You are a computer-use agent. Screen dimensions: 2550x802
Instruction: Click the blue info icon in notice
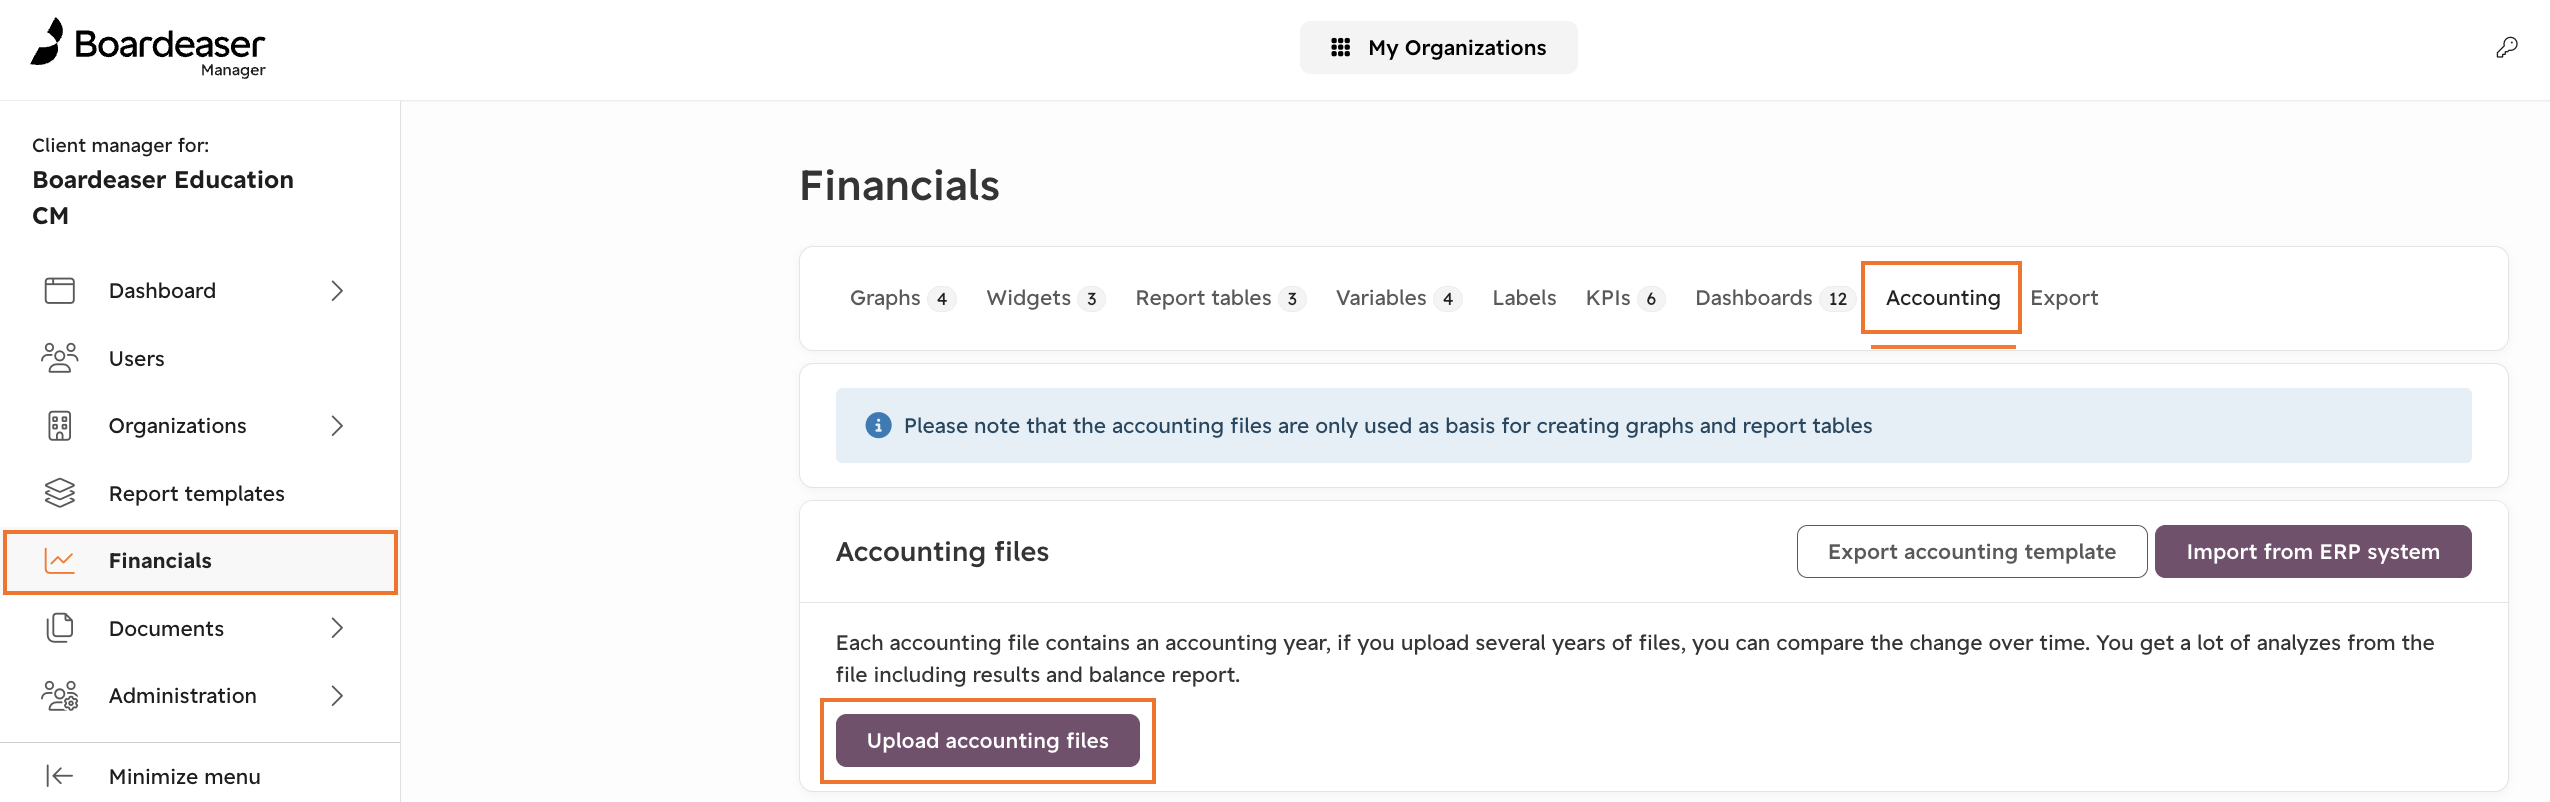878,425
